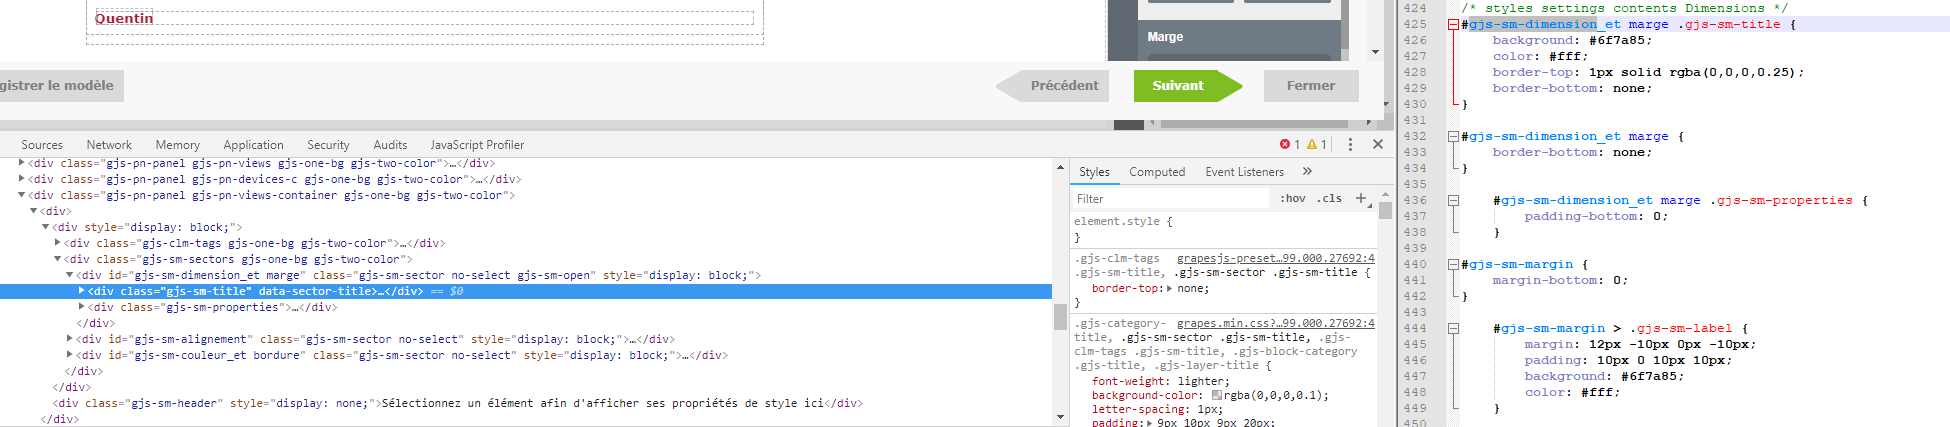Add new style rule with plus icon
1950x427 pixels.
point(1361,198)
